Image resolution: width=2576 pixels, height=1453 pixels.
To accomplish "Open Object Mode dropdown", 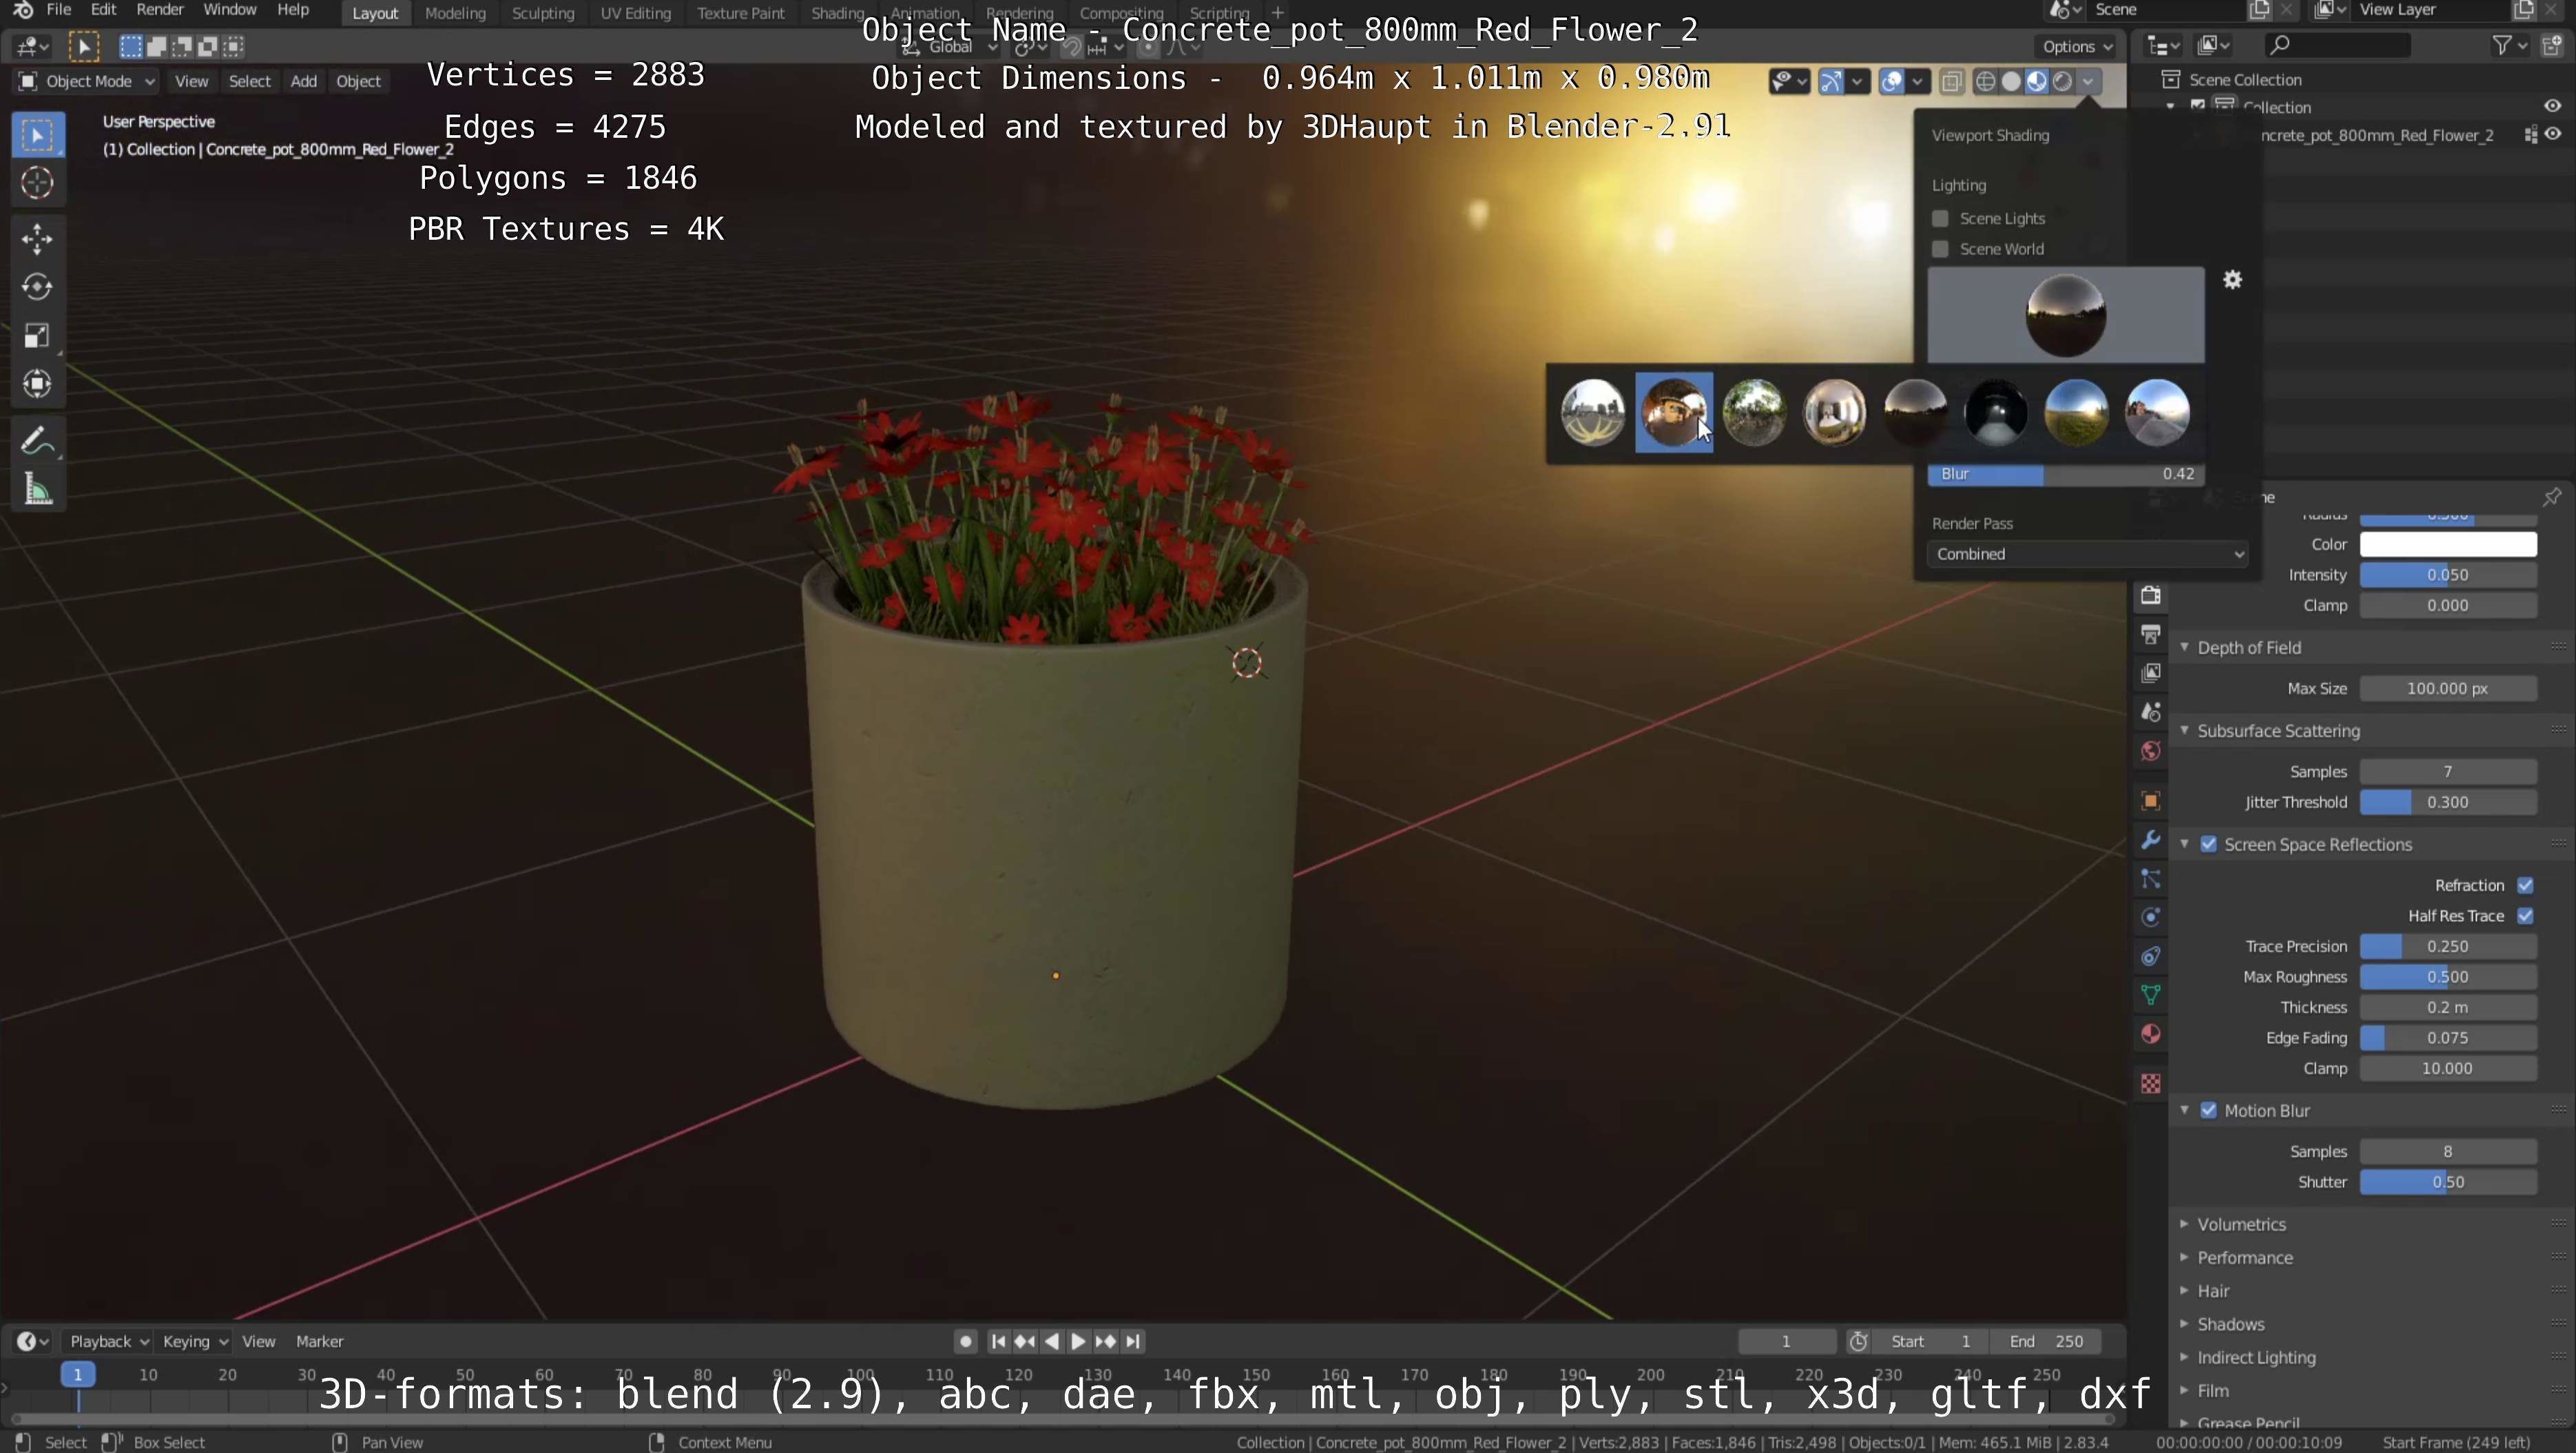I will (x=87, y=82).
